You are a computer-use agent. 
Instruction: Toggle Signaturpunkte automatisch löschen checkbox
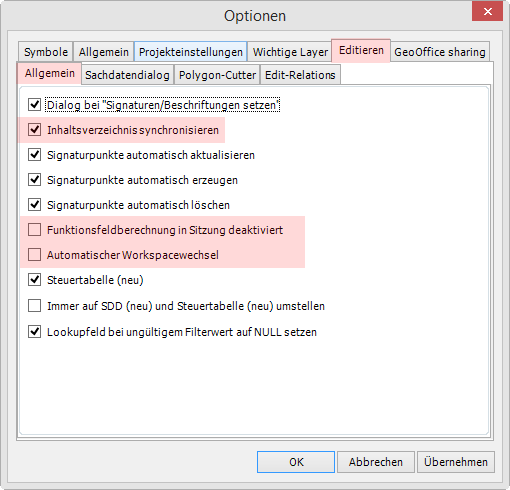click(x=35, y=205)
